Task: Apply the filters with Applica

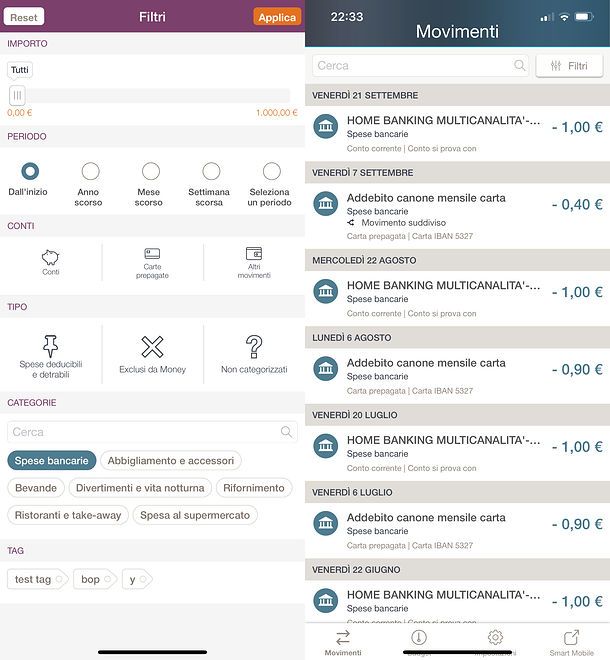Action: coord(277,17)
